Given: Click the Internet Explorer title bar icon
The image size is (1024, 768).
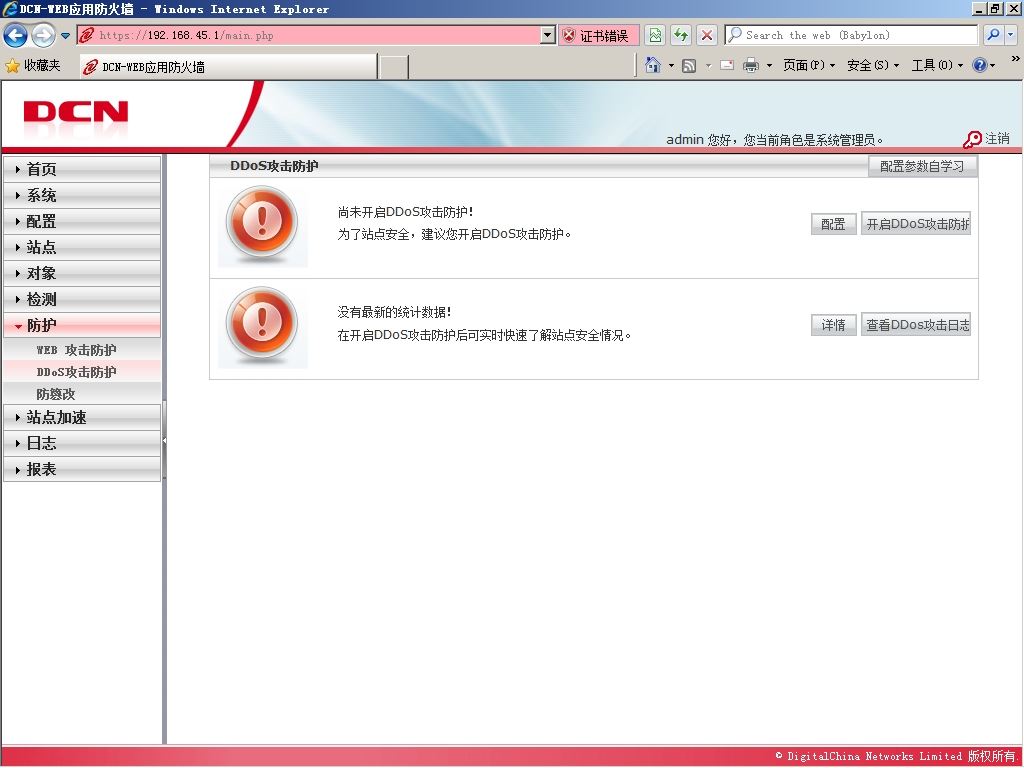Looking at the screenshot, I should tap(10, 9).
